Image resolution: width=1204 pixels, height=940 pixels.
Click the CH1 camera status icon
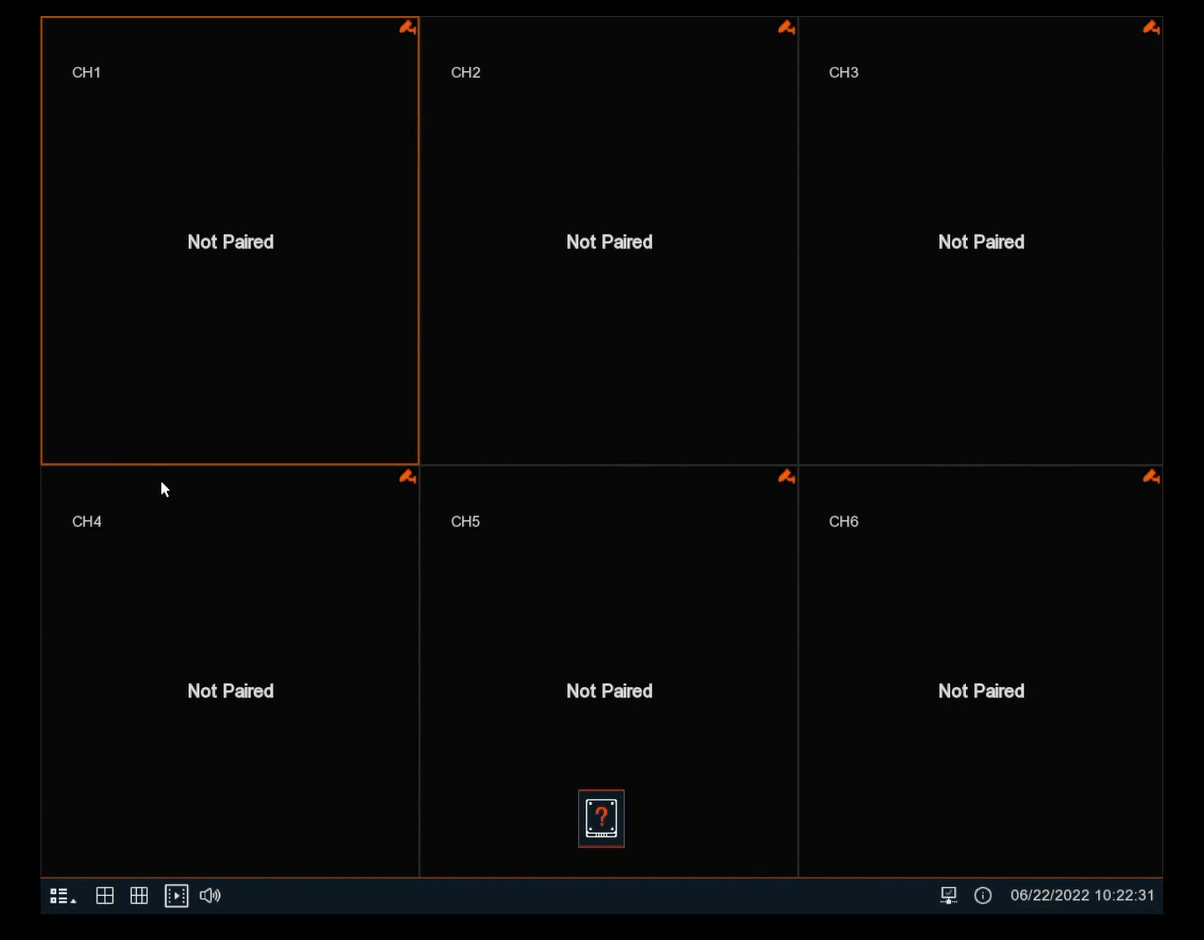(x=407, y=28)
